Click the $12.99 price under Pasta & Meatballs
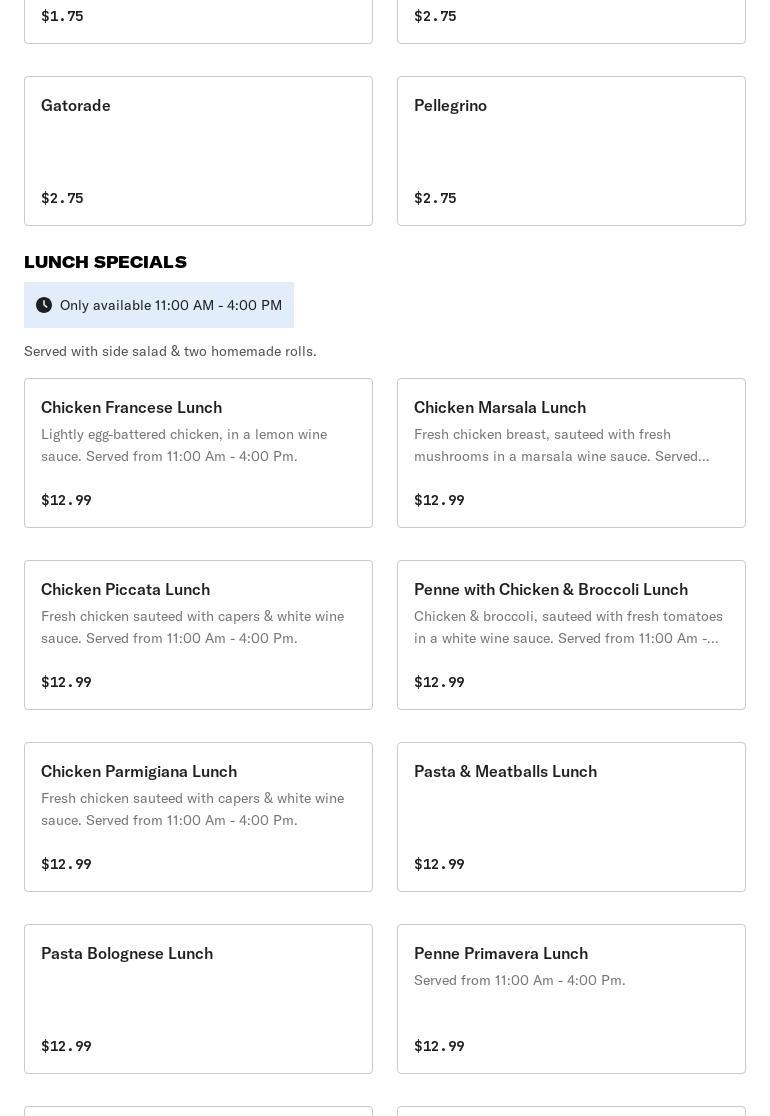This screenshot has height=1116, width=770. pyautogui.click(x=439, y=864)
